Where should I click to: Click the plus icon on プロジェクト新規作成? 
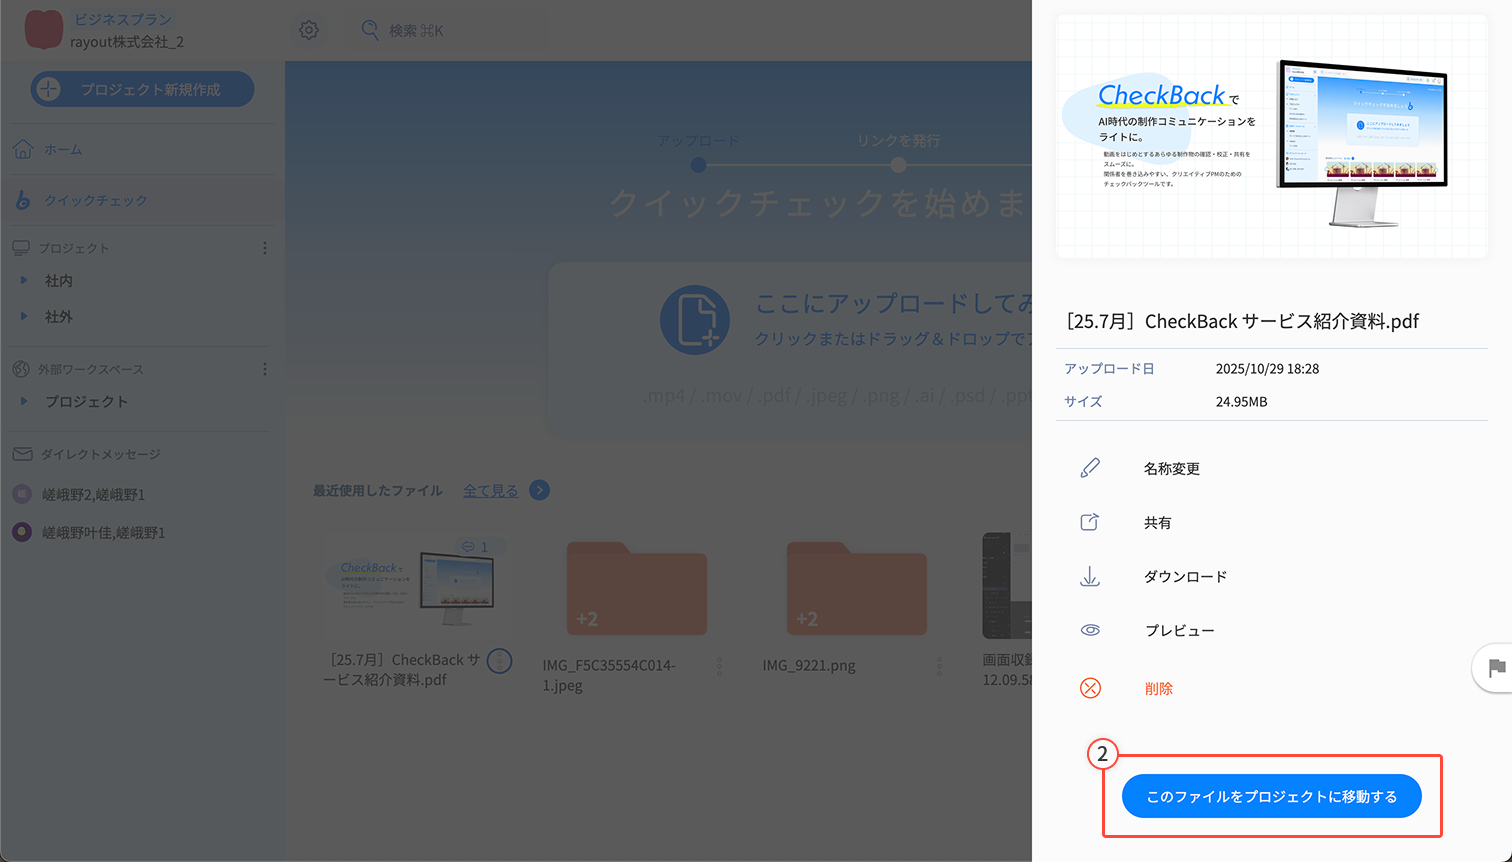(48, 89)
